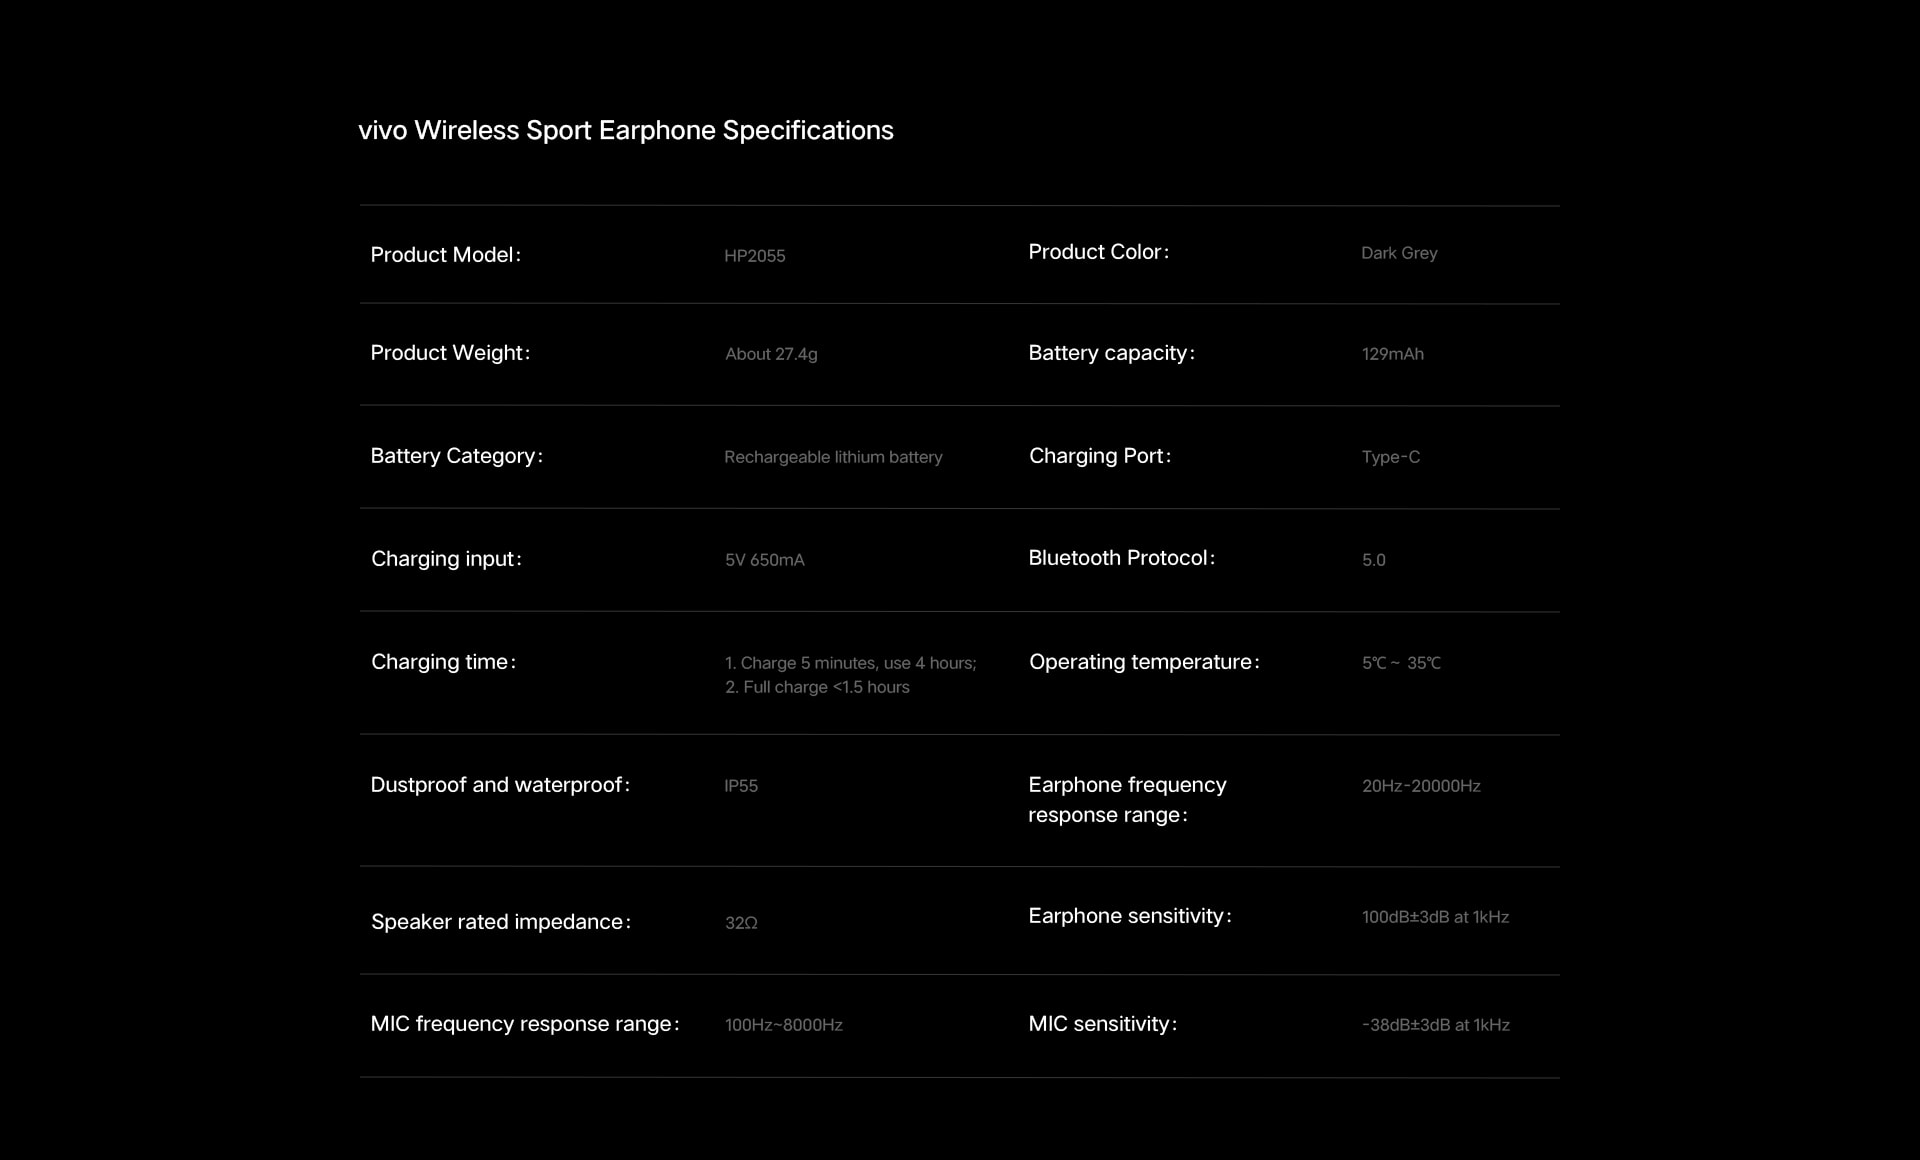
Task: Select the 32Ω speaker impedance value
Action: pos(741,923)
